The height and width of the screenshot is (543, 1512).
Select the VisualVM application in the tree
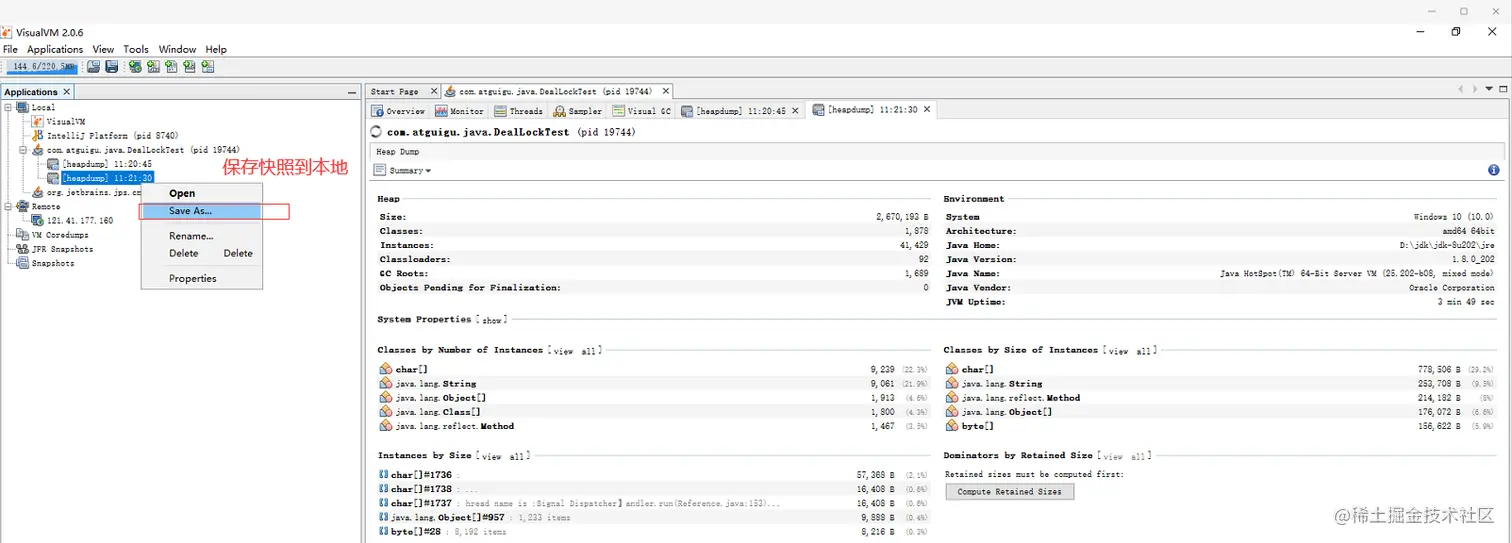click(x=58, y=121)
